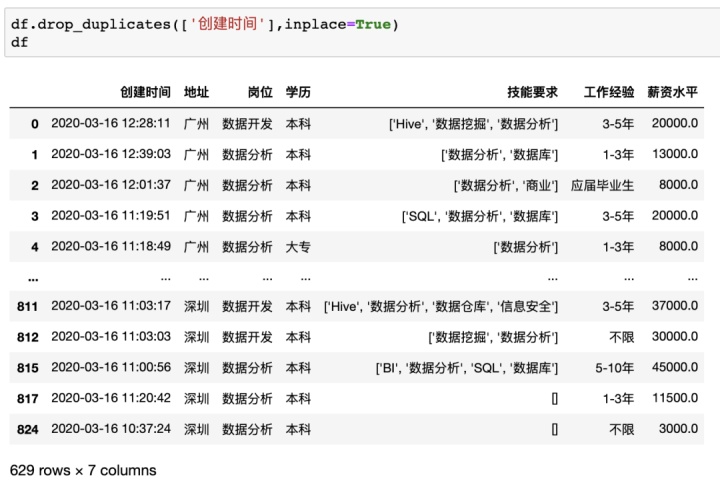Select the 工作经验 column header
This screenshot has height=487, width=720.
pos(609,92)
